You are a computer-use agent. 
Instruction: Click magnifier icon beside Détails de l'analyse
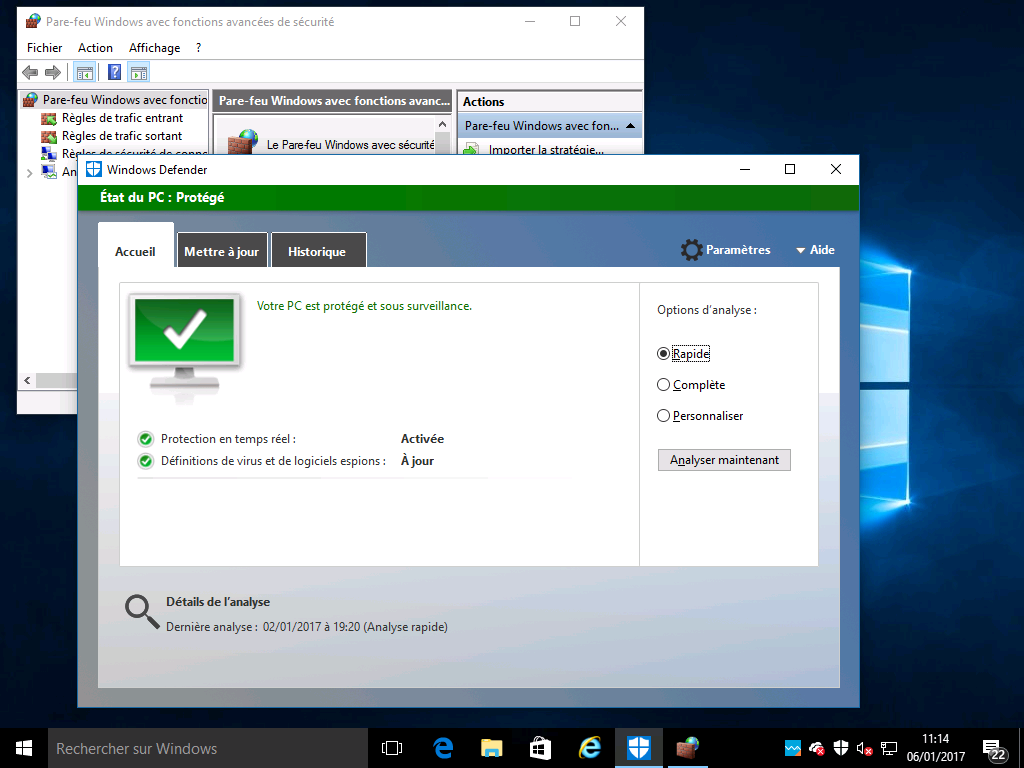(x=142, y=613)
